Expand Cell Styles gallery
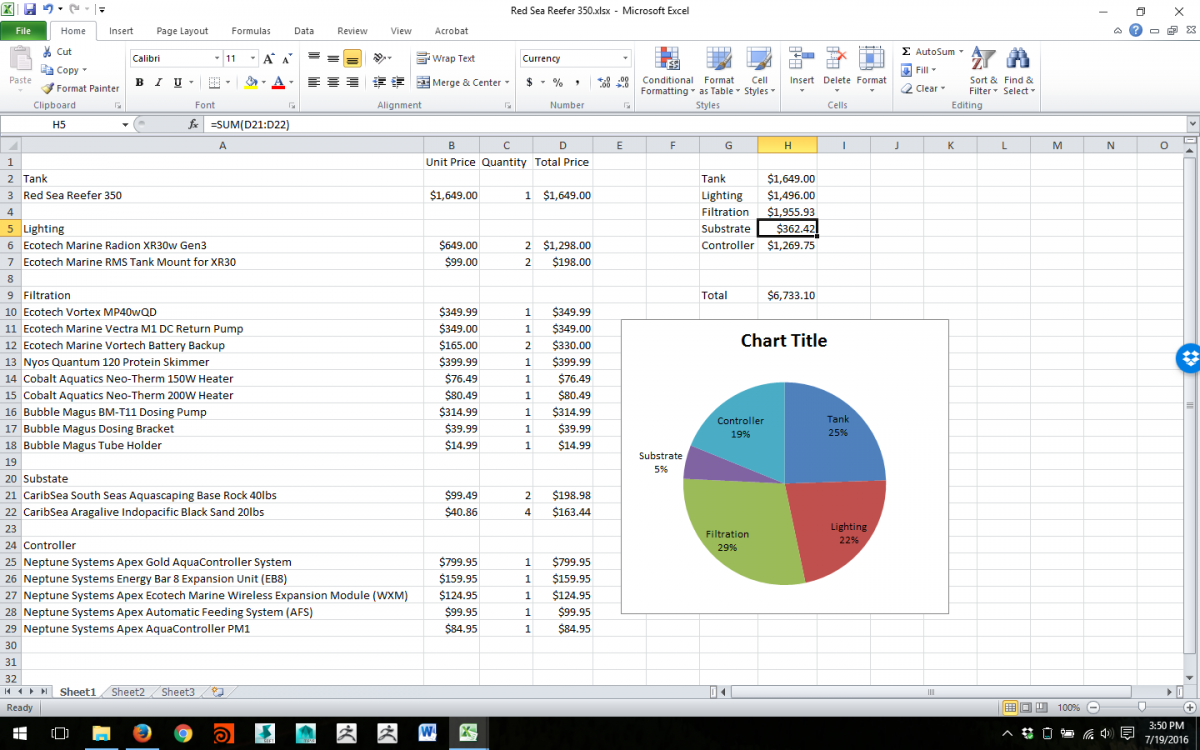The width and height of the screenshot is (1200, 750). pos(759,71)
